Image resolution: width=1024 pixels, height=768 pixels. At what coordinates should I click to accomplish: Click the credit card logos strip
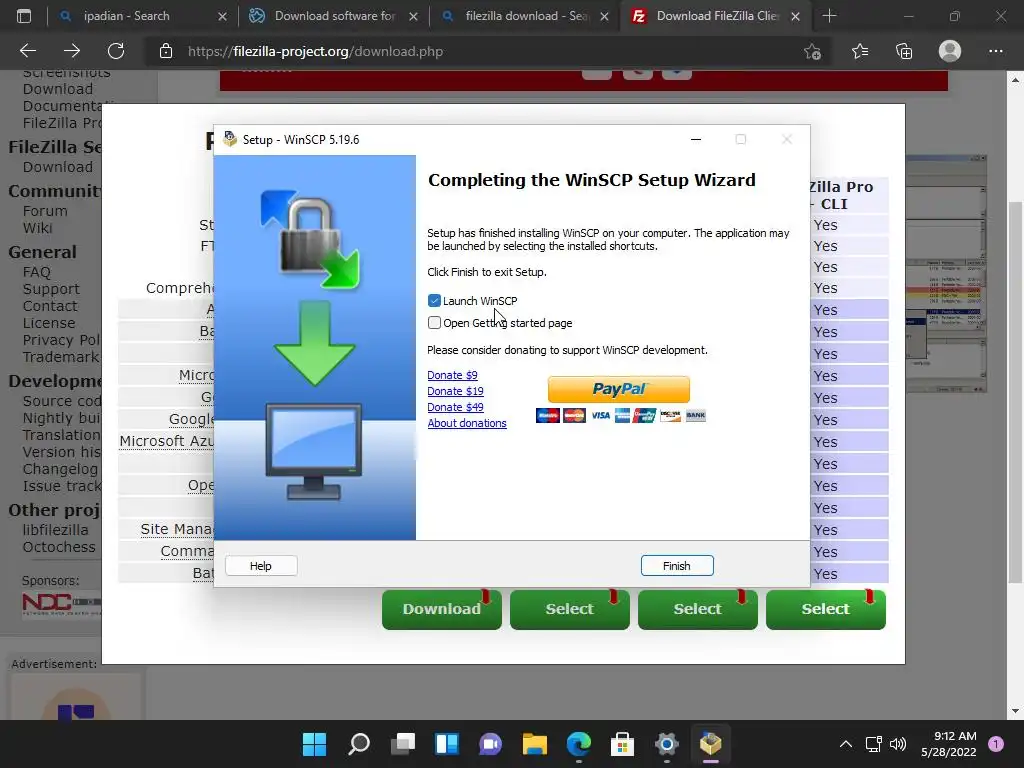(x=620, y=415)
